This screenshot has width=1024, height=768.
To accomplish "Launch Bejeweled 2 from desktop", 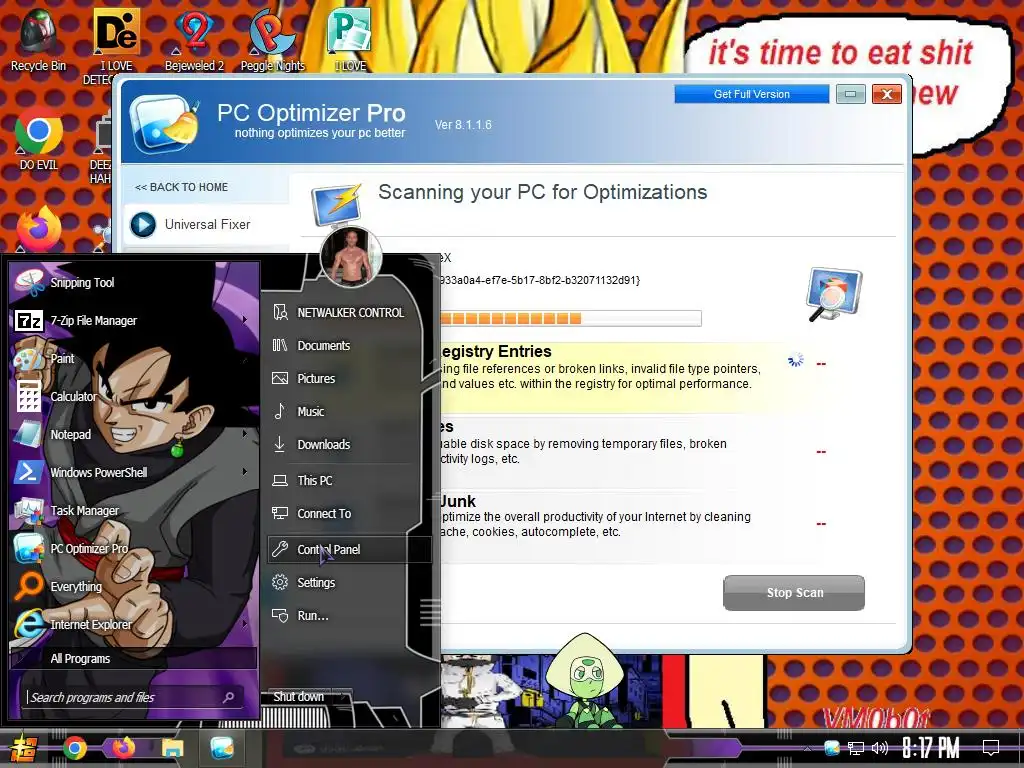I will 194,39.
